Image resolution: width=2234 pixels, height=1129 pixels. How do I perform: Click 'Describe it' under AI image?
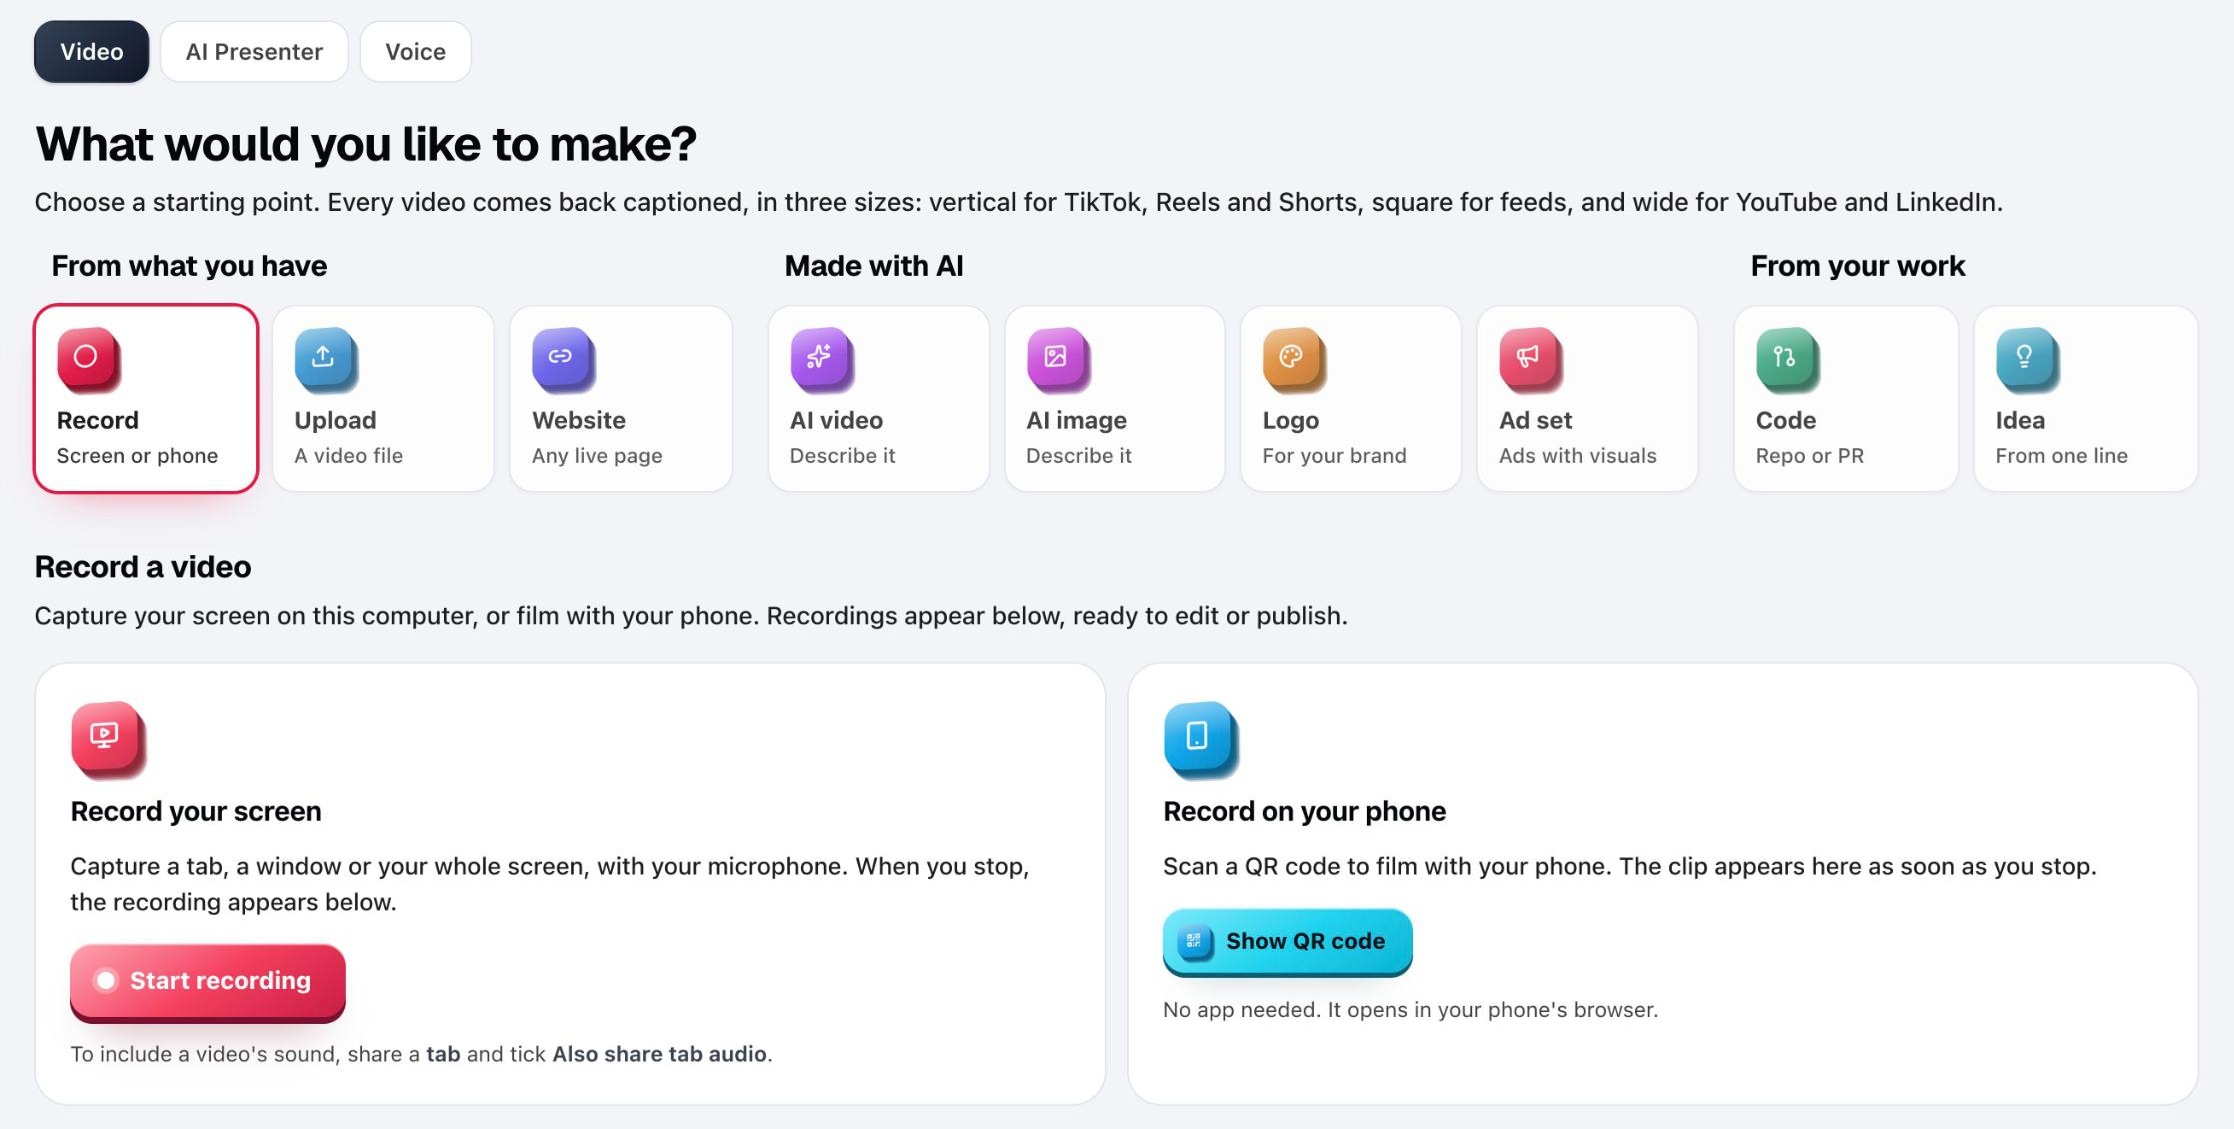pyautogui.click(x=1079, y=456)
